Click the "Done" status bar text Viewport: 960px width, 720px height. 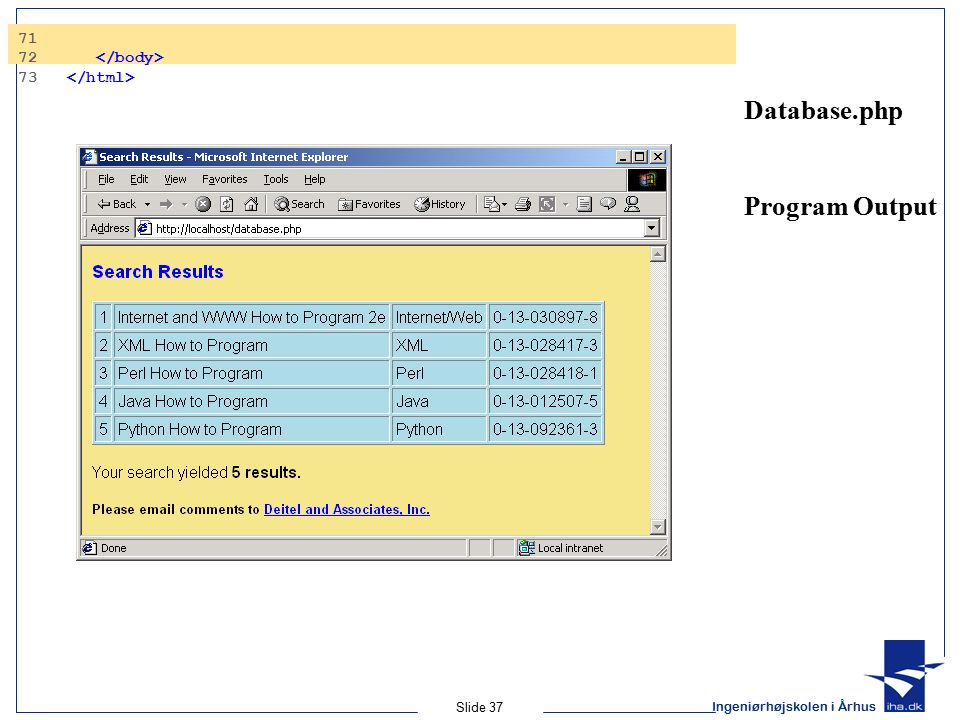click(x=114, y=548)
